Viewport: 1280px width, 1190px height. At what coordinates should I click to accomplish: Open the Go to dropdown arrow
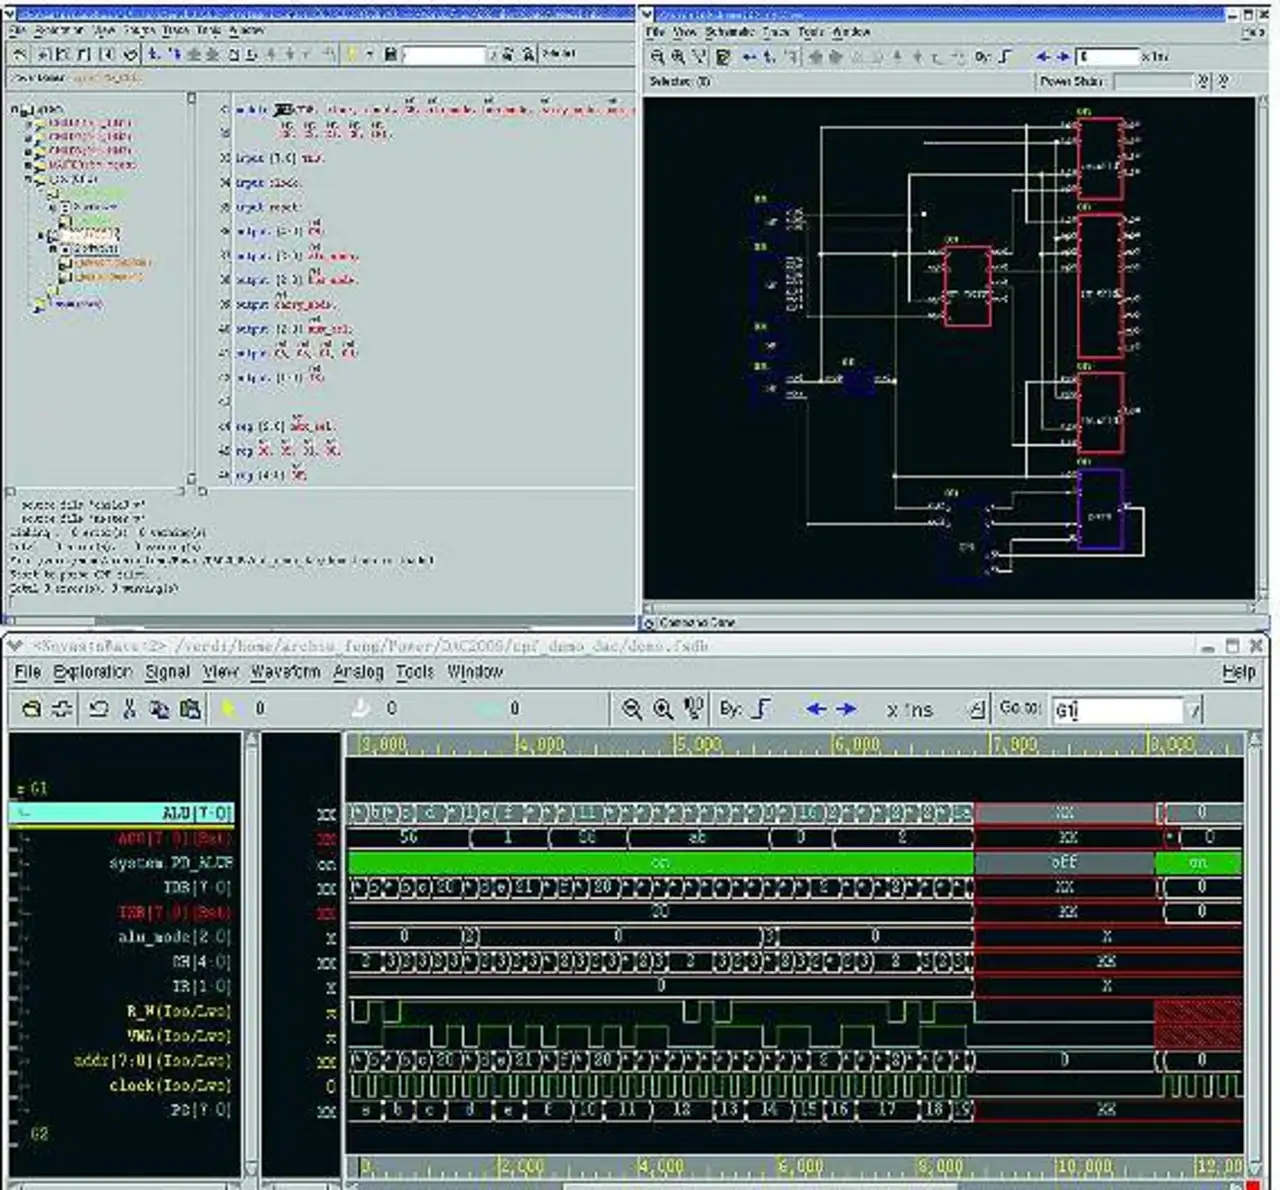(1193, 710)
